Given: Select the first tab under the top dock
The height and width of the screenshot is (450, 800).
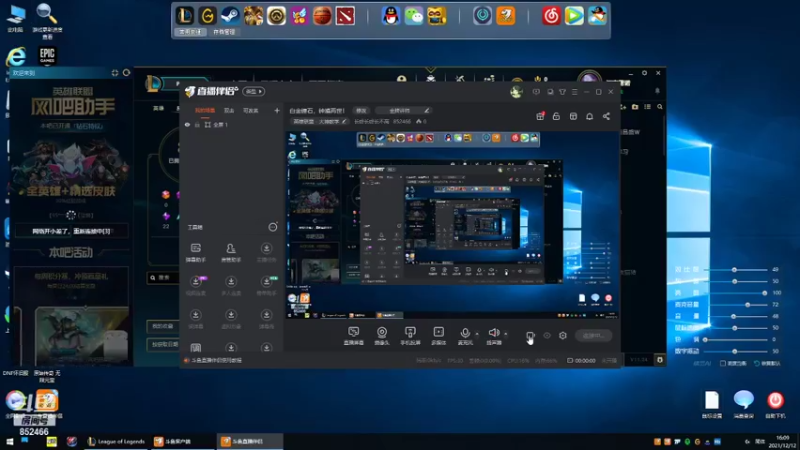Looking at the screenshot, I should pyautogui.click(x=190, y=32).
